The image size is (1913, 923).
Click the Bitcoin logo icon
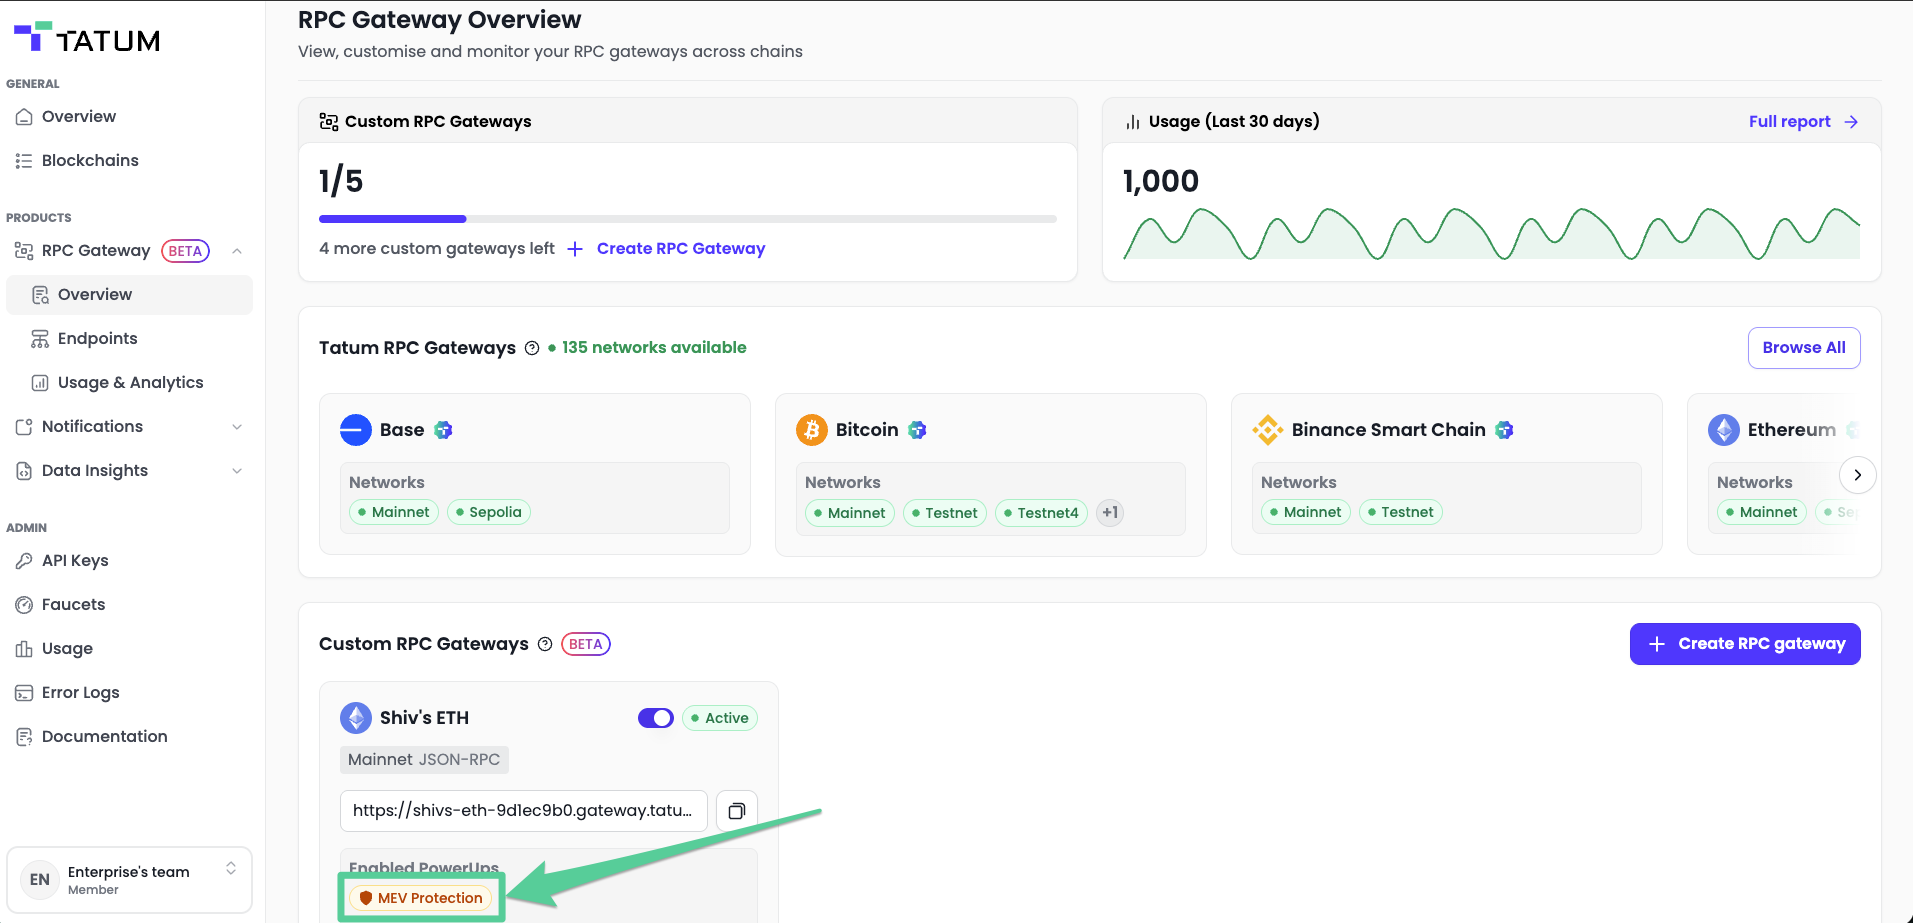pos(812,430)
